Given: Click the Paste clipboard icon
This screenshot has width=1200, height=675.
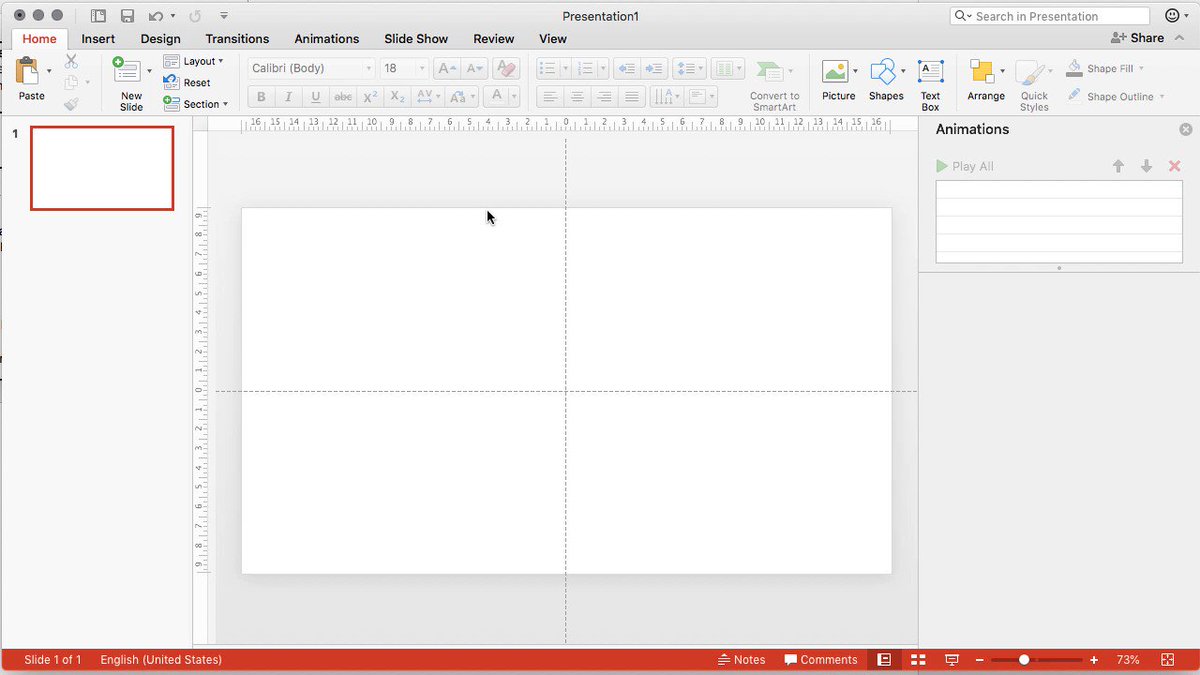Looking at the screenshot, I should 29,71.
